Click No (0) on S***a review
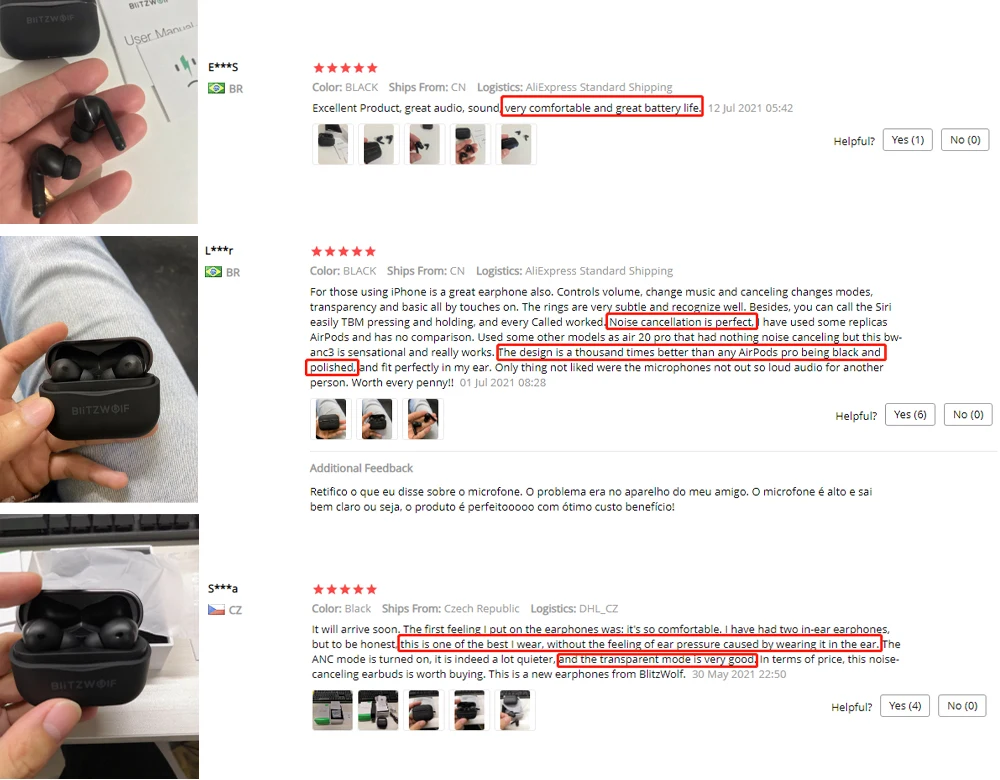1000x780 pixels. [x=962, y=705]
